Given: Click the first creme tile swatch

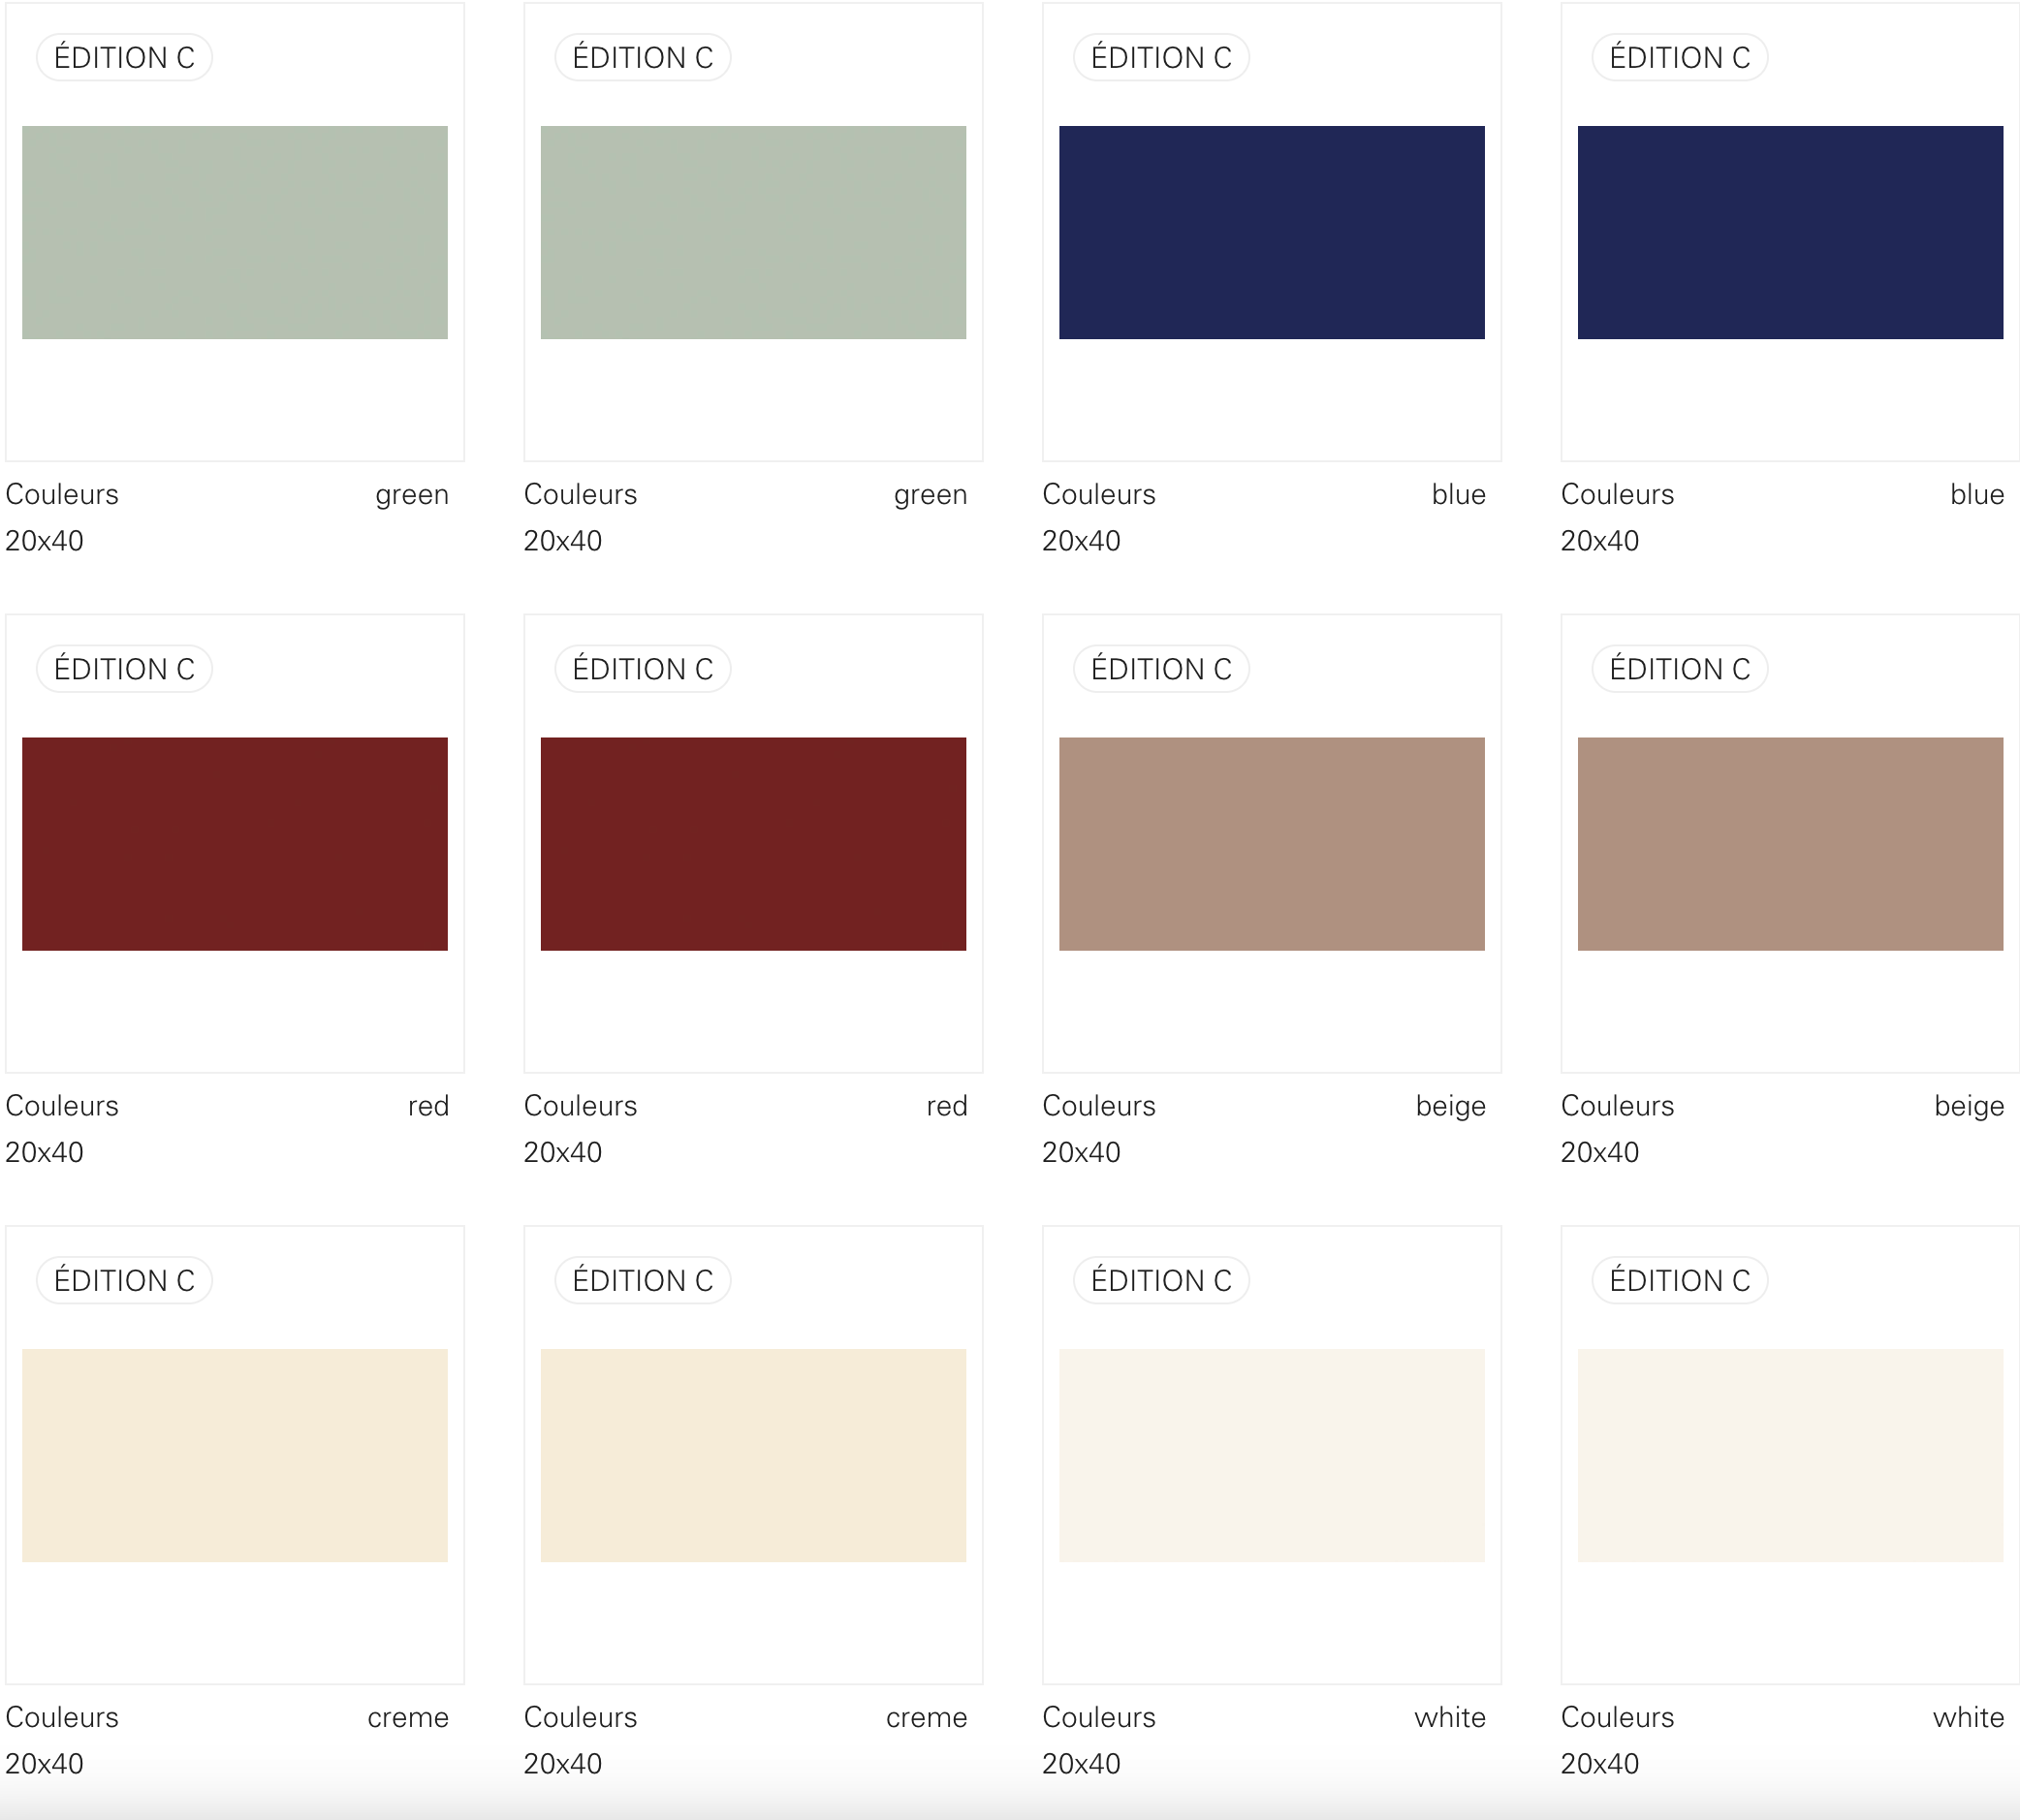Looking at the screenshot, I should (x=234, y=1455).
